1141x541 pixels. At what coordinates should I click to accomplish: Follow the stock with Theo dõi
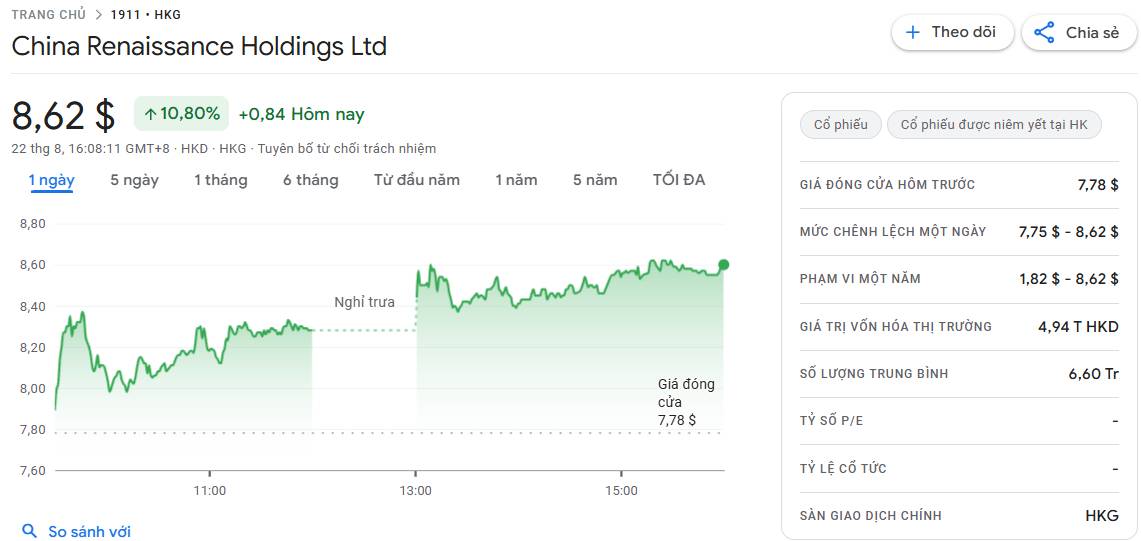(x=952, y=33)
